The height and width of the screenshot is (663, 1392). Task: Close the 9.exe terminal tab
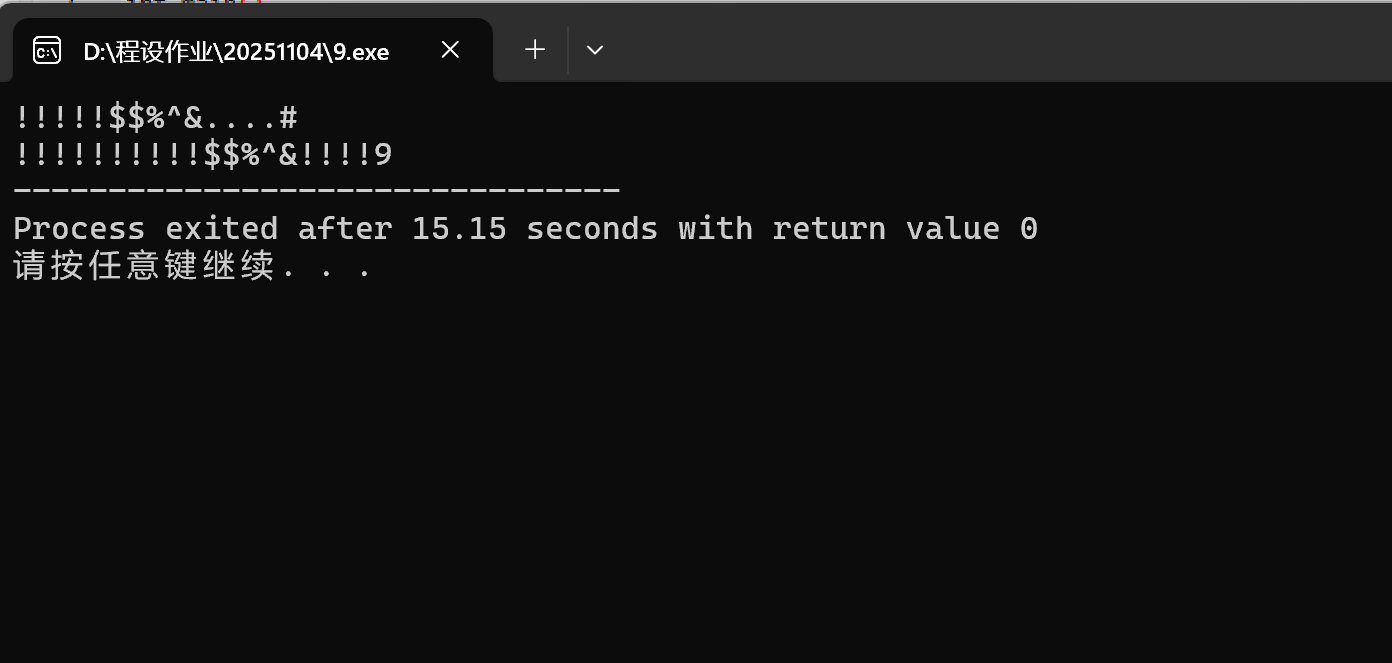(x=450, y=49)
